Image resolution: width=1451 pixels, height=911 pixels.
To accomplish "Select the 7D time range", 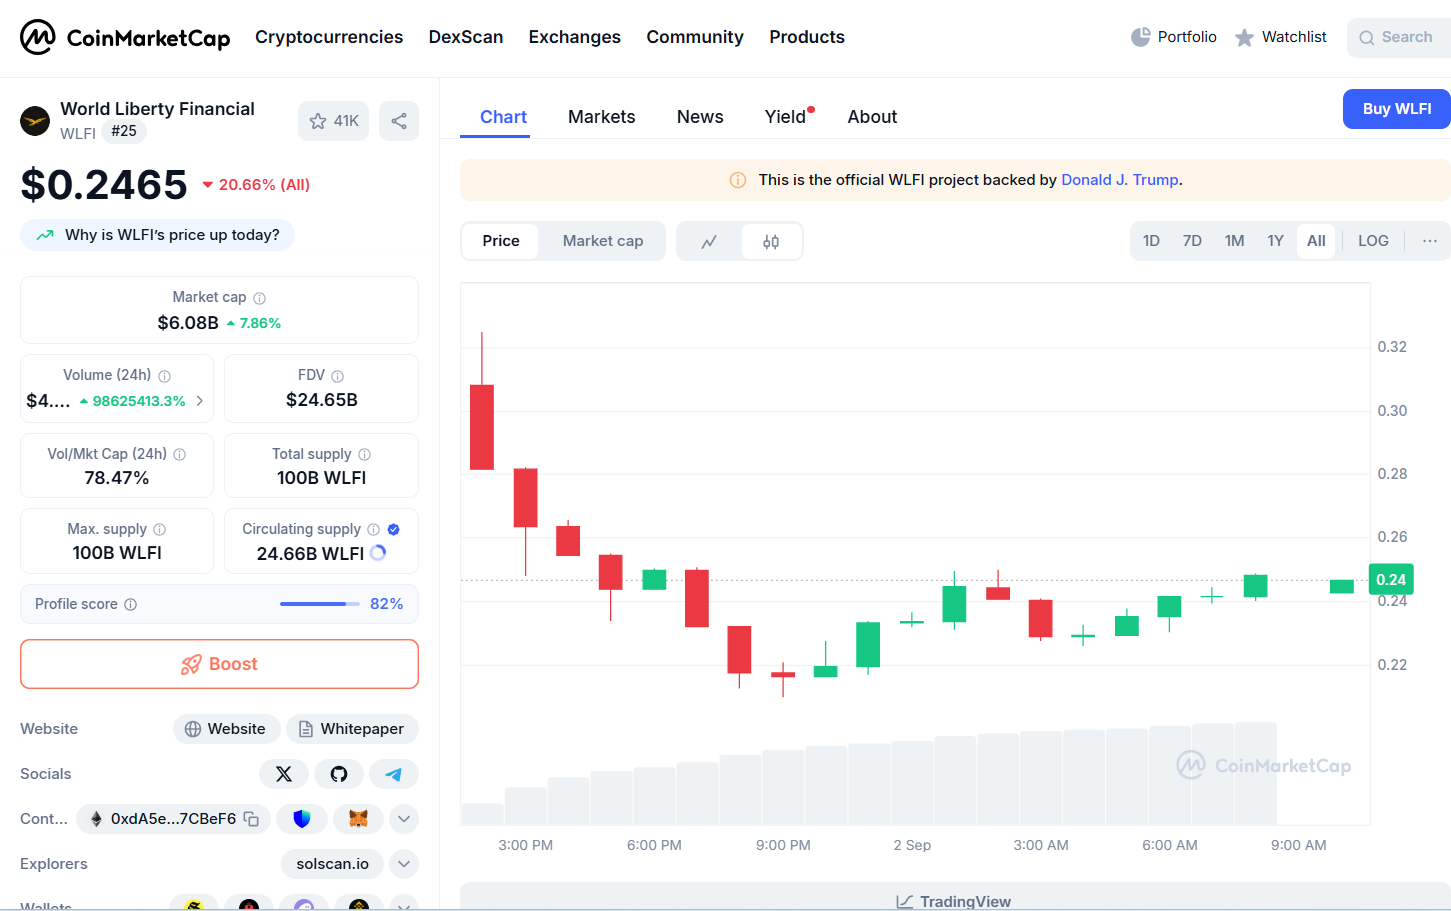I will [x=1192, y=241].
